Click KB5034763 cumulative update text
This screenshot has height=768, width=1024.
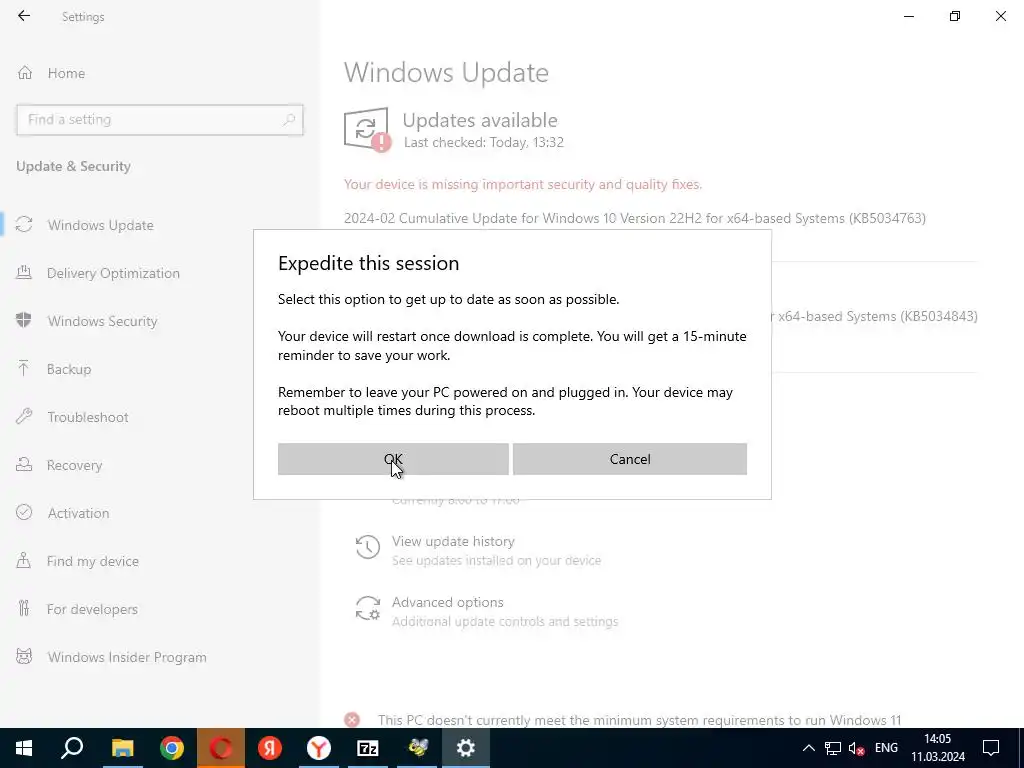[635, 218]
